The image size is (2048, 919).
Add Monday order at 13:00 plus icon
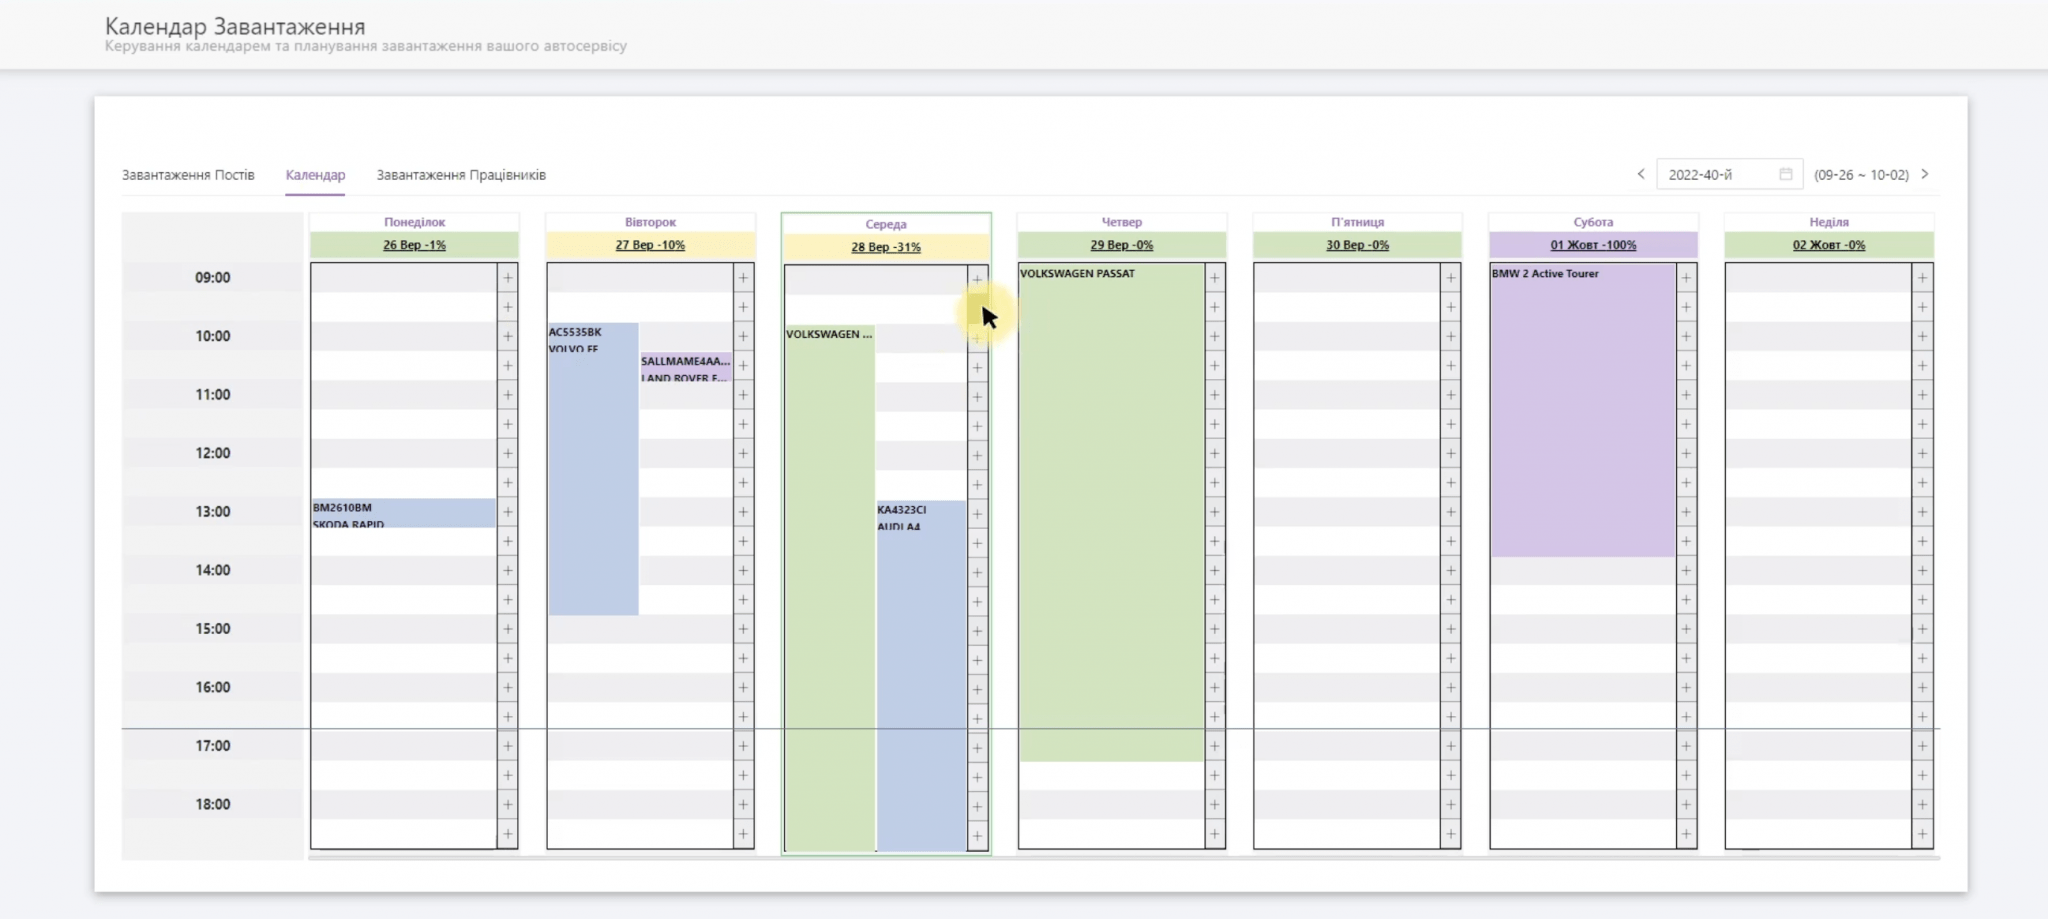[x=508, y=512]
